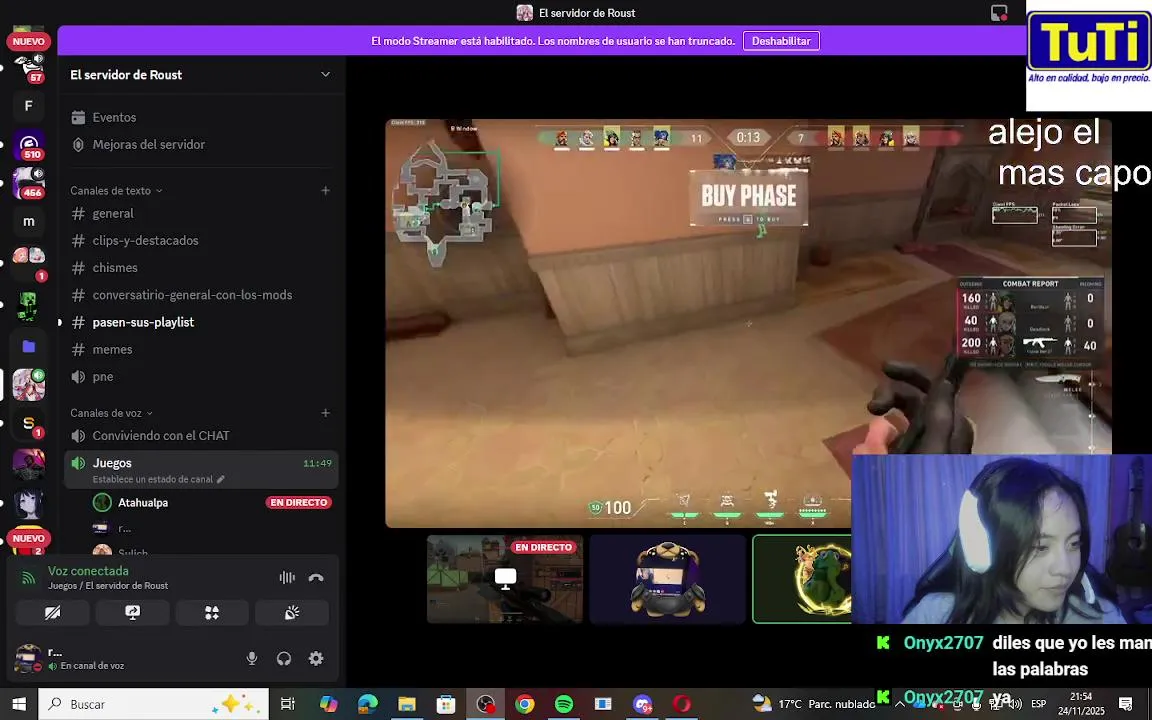This screenshot has width=1152, height=720.
Task: Open Microsoft Store from taskbar
Action: tap(446, 704)
